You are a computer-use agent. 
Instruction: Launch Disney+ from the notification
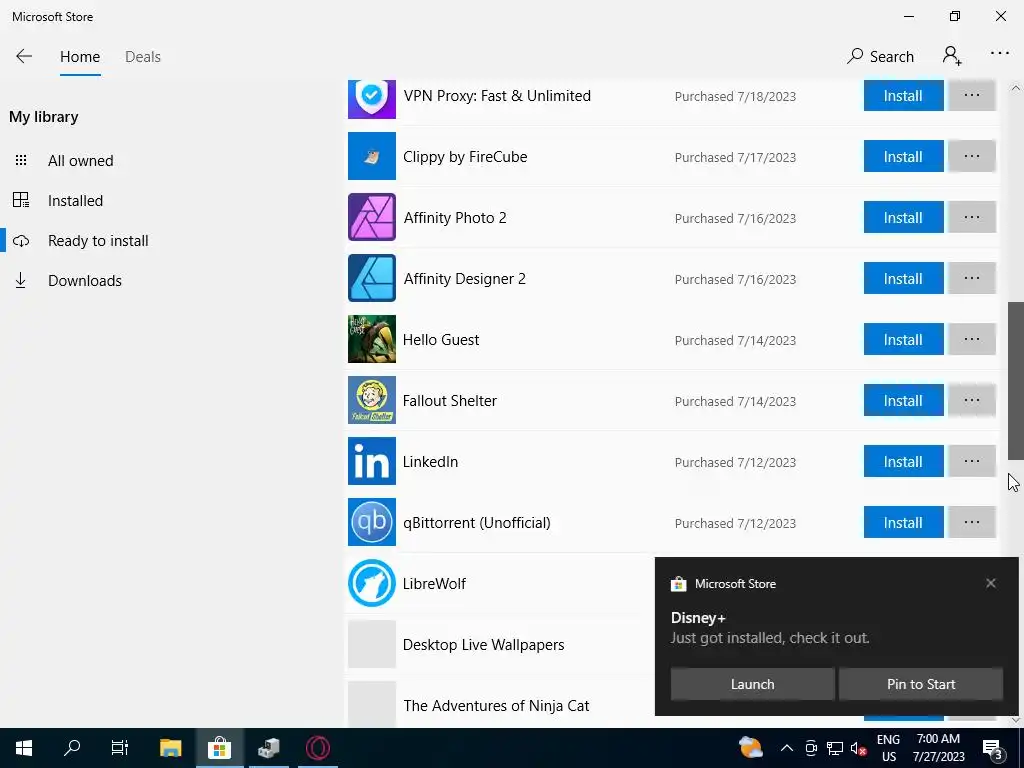coord(752,684)
